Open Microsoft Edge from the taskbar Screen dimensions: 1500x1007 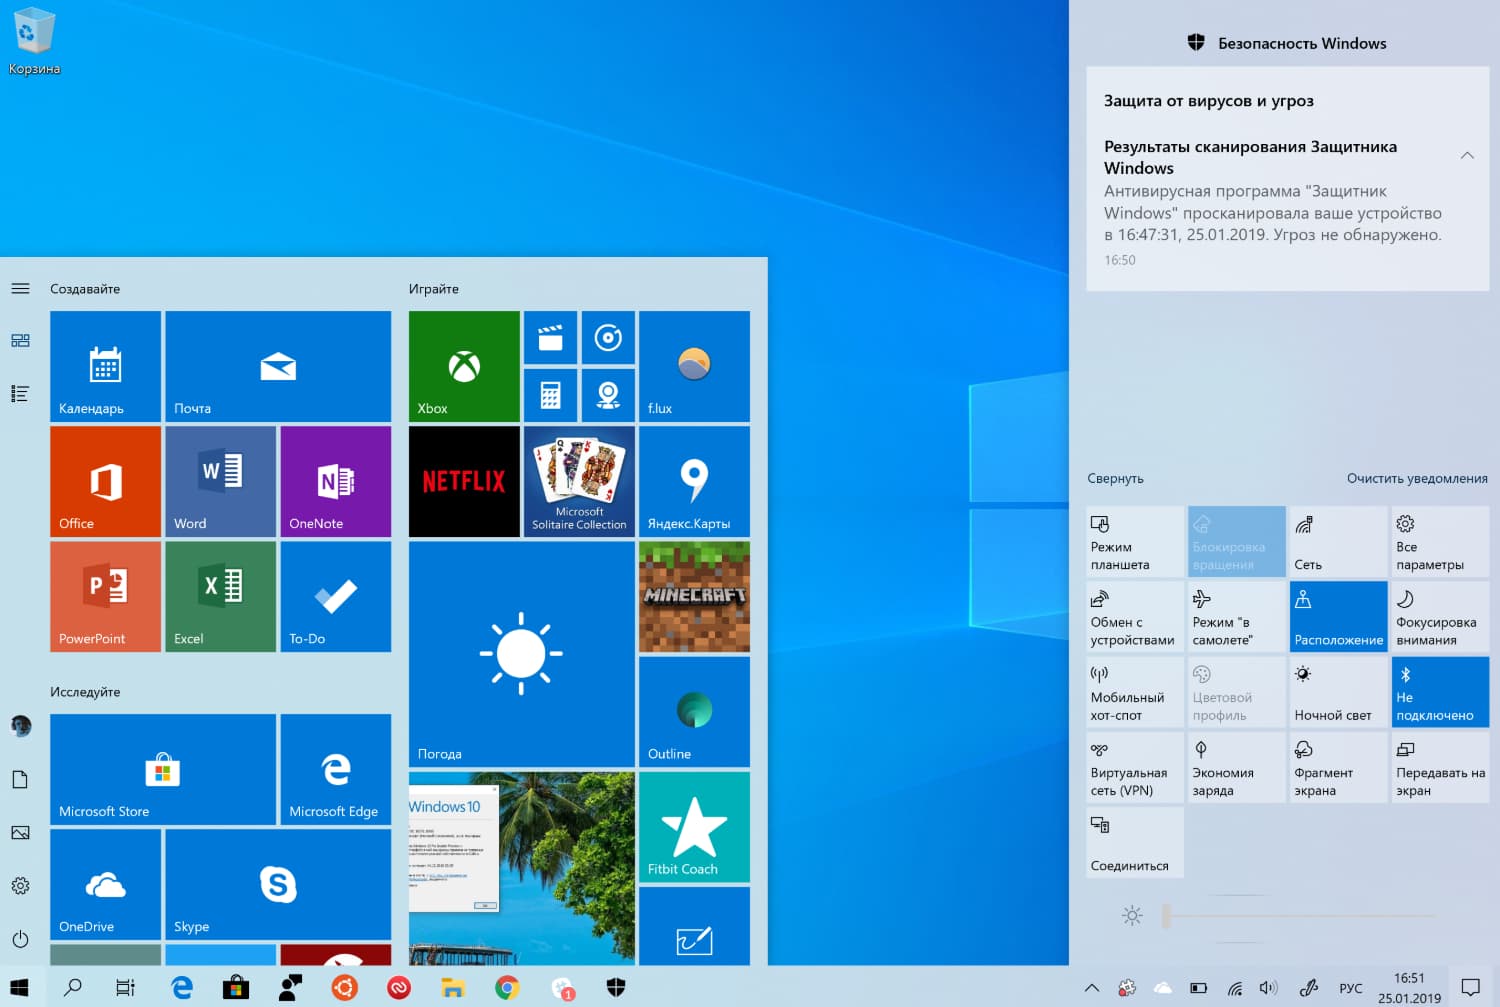point(182,988)
